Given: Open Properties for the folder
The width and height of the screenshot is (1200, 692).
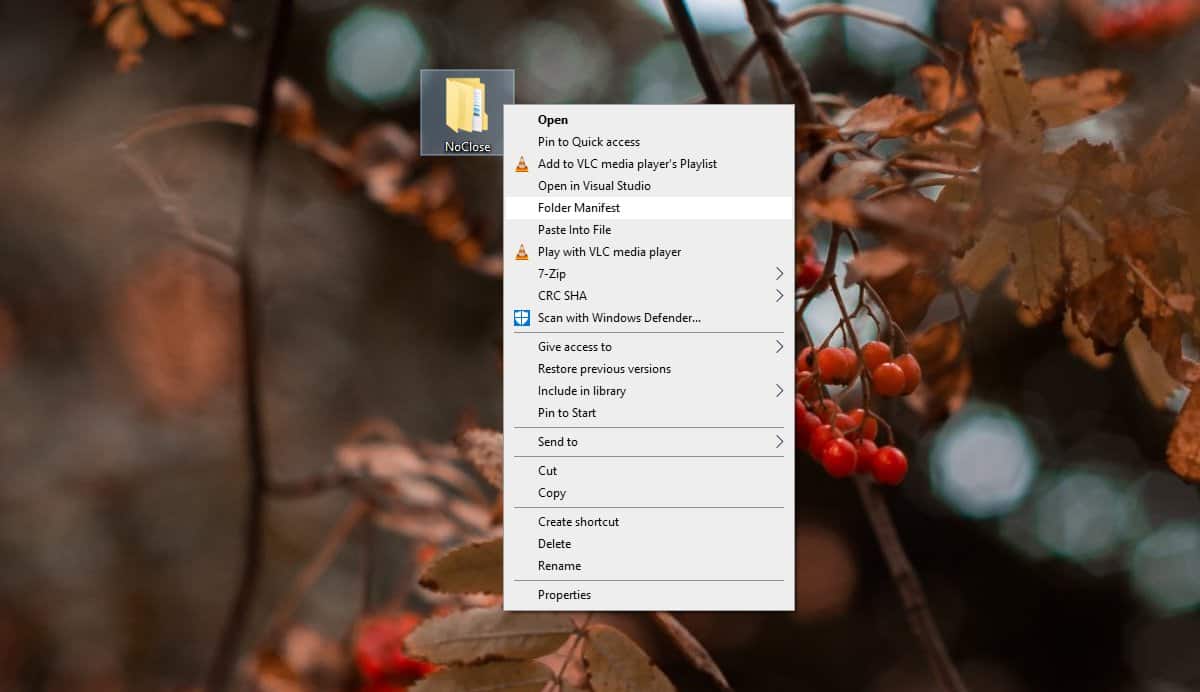Looking at the screenshot, I should [x=649, y=595].
